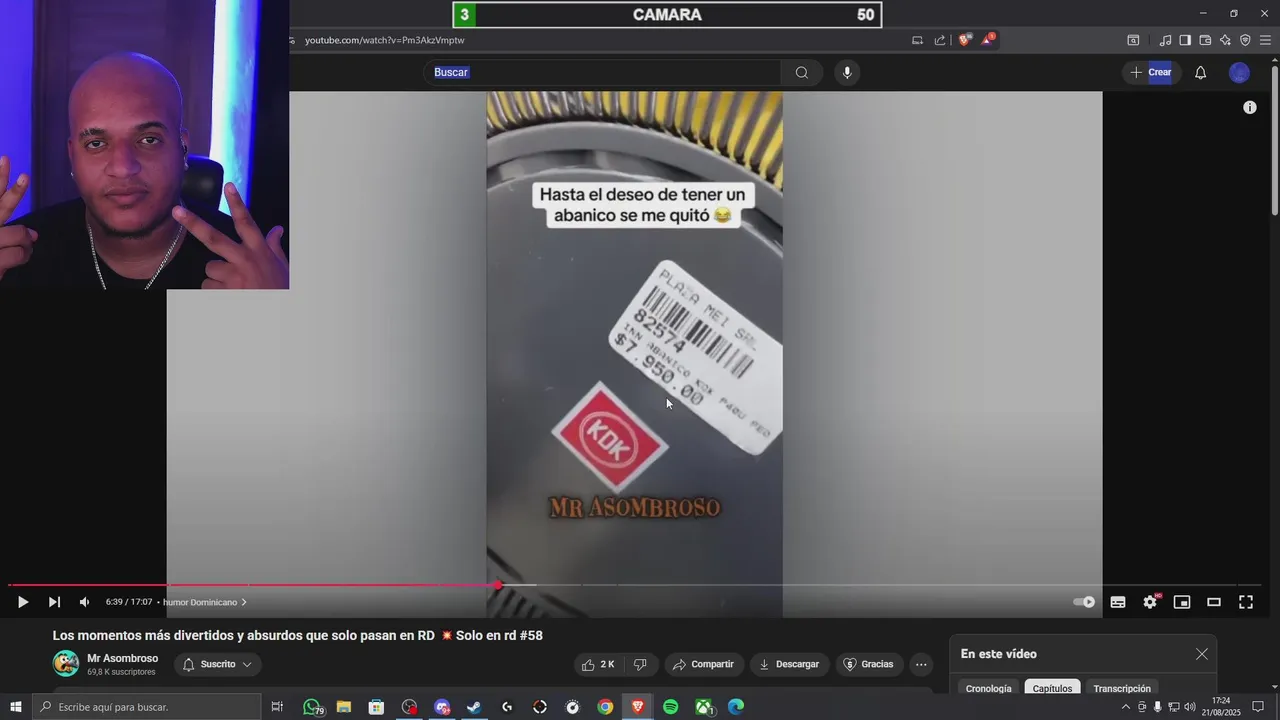
Task: Open the Windows Start menu
Action: coord(16,707)
